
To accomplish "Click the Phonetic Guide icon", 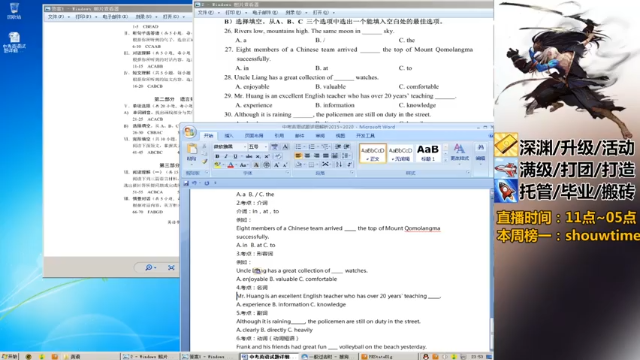I will 275,147.
